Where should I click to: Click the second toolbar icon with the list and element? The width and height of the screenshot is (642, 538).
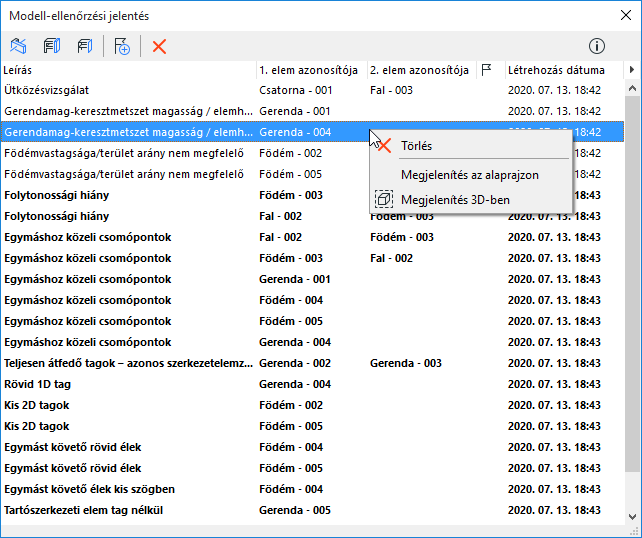52,46
